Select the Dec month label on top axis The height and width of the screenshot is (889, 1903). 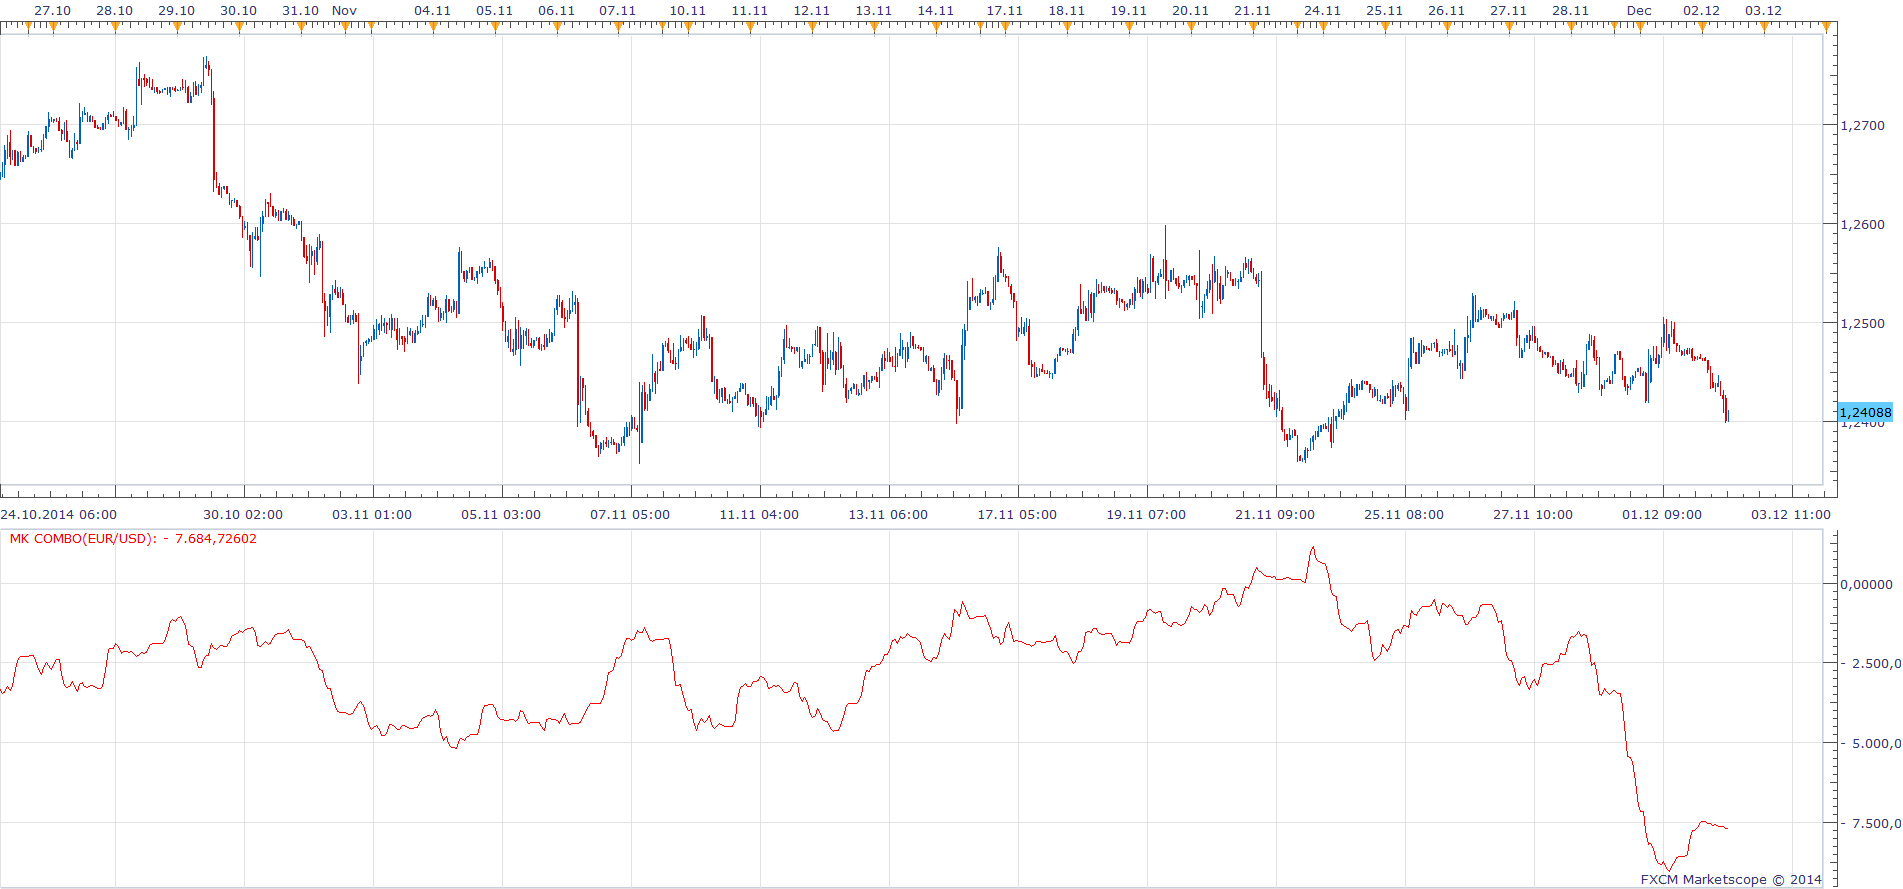coord(1639,11)
